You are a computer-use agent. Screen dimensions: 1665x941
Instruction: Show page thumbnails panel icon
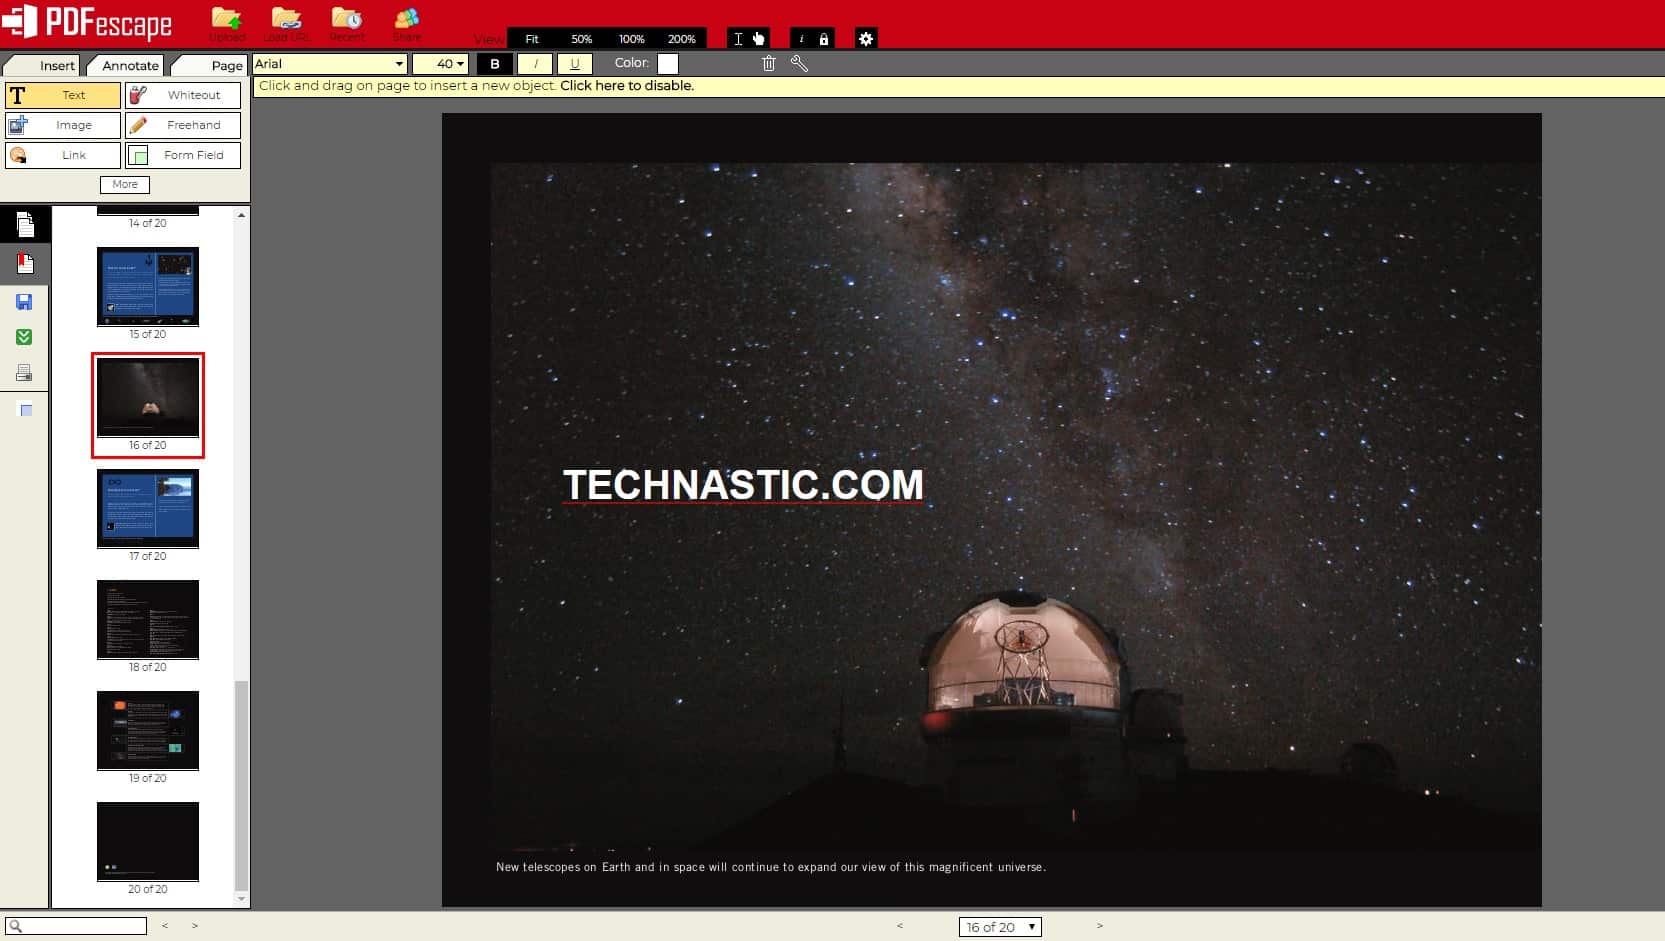coord(25,224)
